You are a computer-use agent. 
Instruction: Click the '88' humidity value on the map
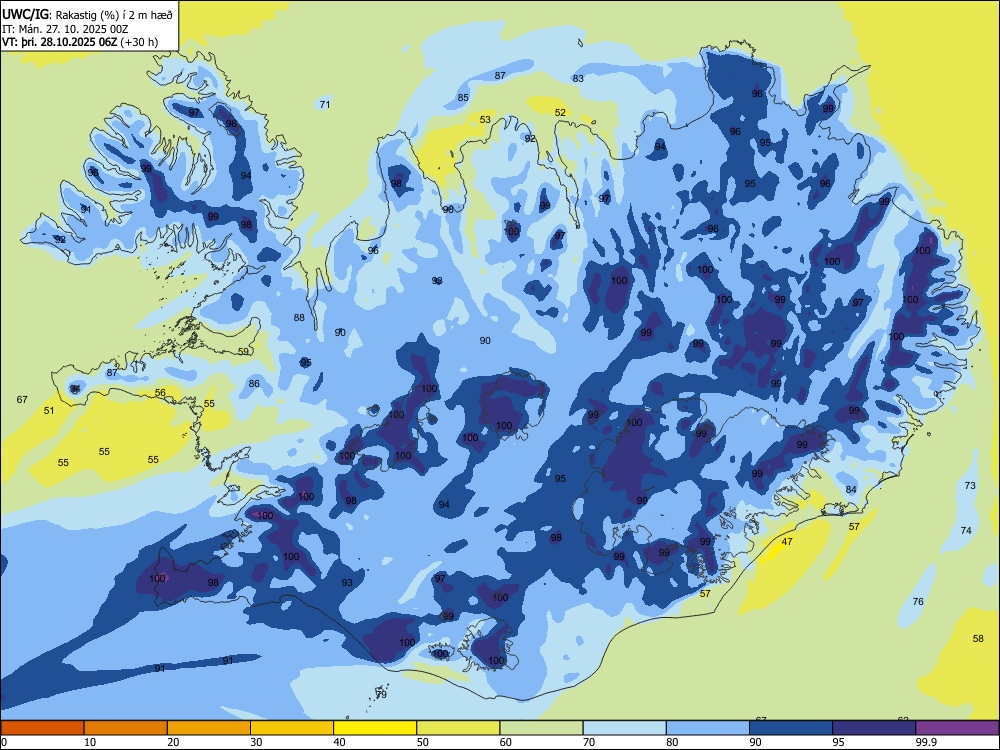(x=299, y=318)
